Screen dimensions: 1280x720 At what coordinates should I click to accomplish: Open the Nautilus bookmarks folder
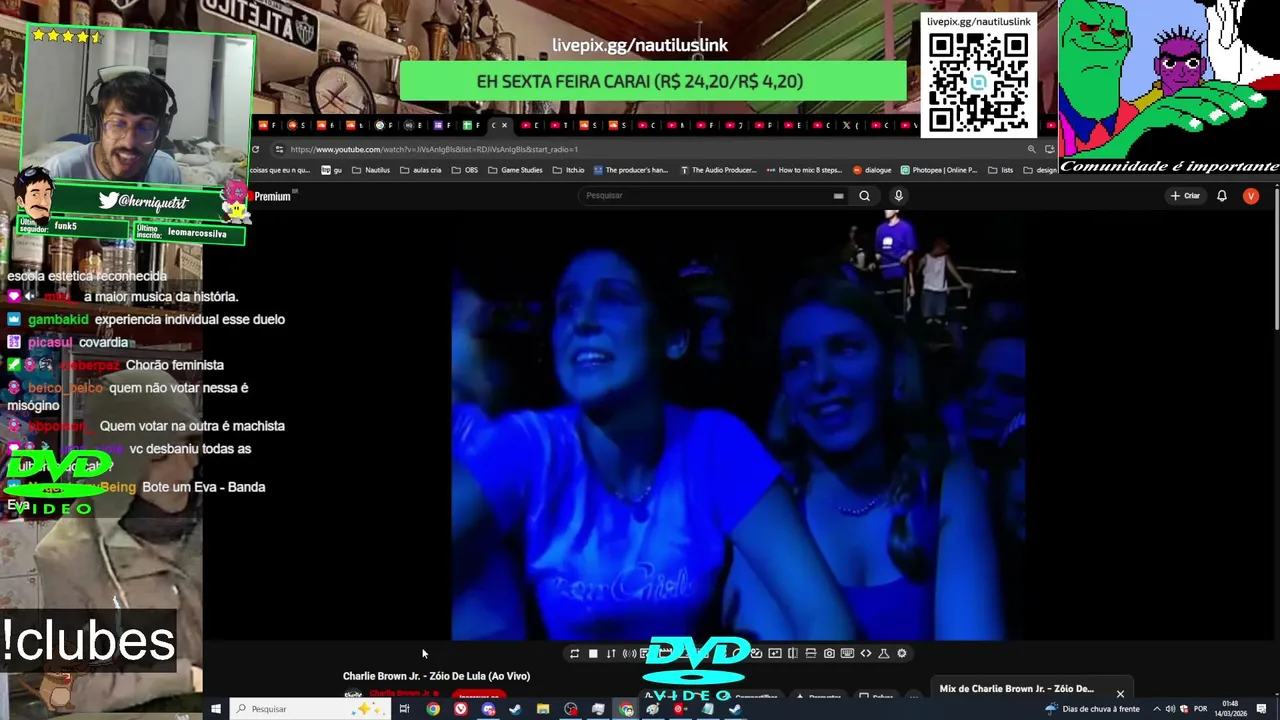[x=370, y=170]
